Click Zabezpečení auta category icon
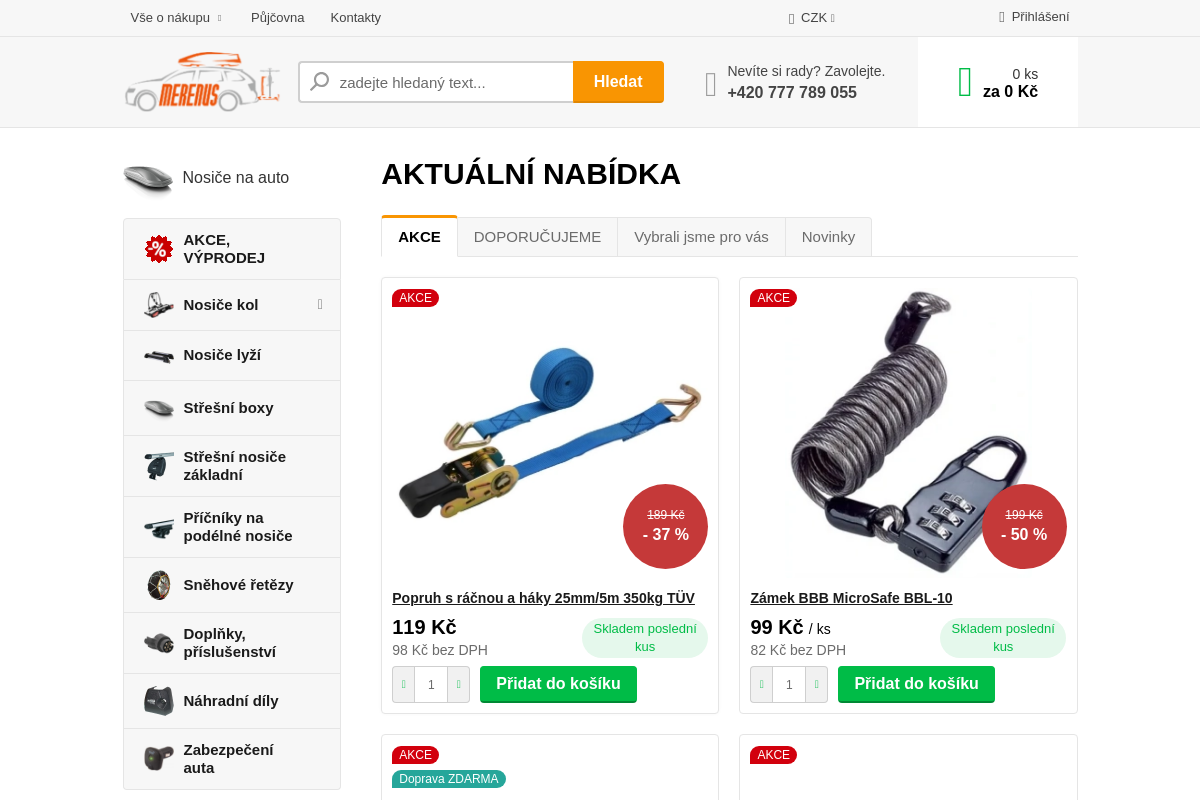1200x800 pixels. click(x=159, y=759)
